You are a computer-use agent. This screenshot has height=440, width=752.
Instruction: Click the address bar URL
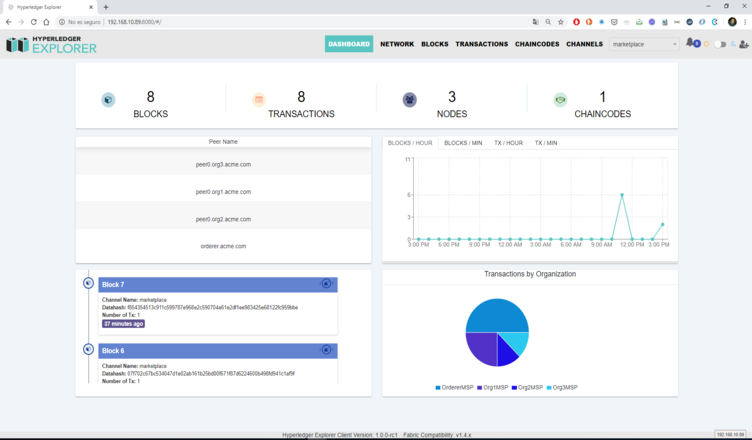pos(134,22)
